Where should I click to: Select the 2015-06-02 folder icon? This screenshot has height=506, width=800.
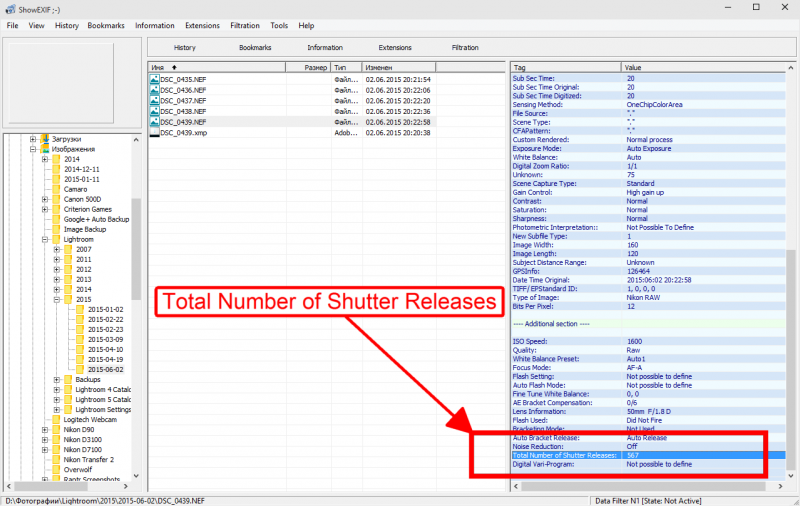coord(81,369)
